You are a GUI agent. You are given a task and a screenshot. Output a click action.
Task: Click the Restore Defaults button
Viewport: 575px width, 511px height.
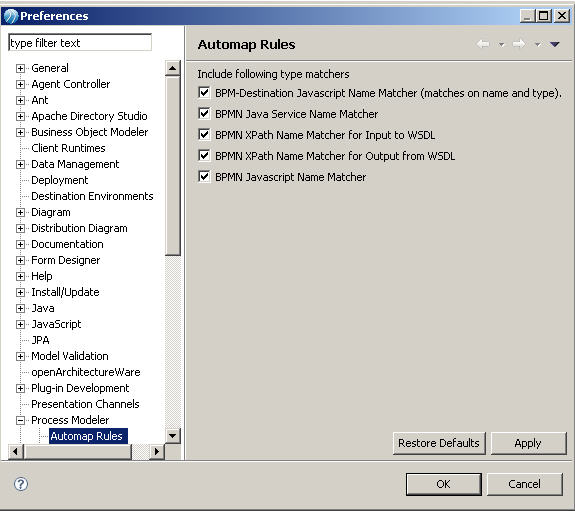[439, 443]
